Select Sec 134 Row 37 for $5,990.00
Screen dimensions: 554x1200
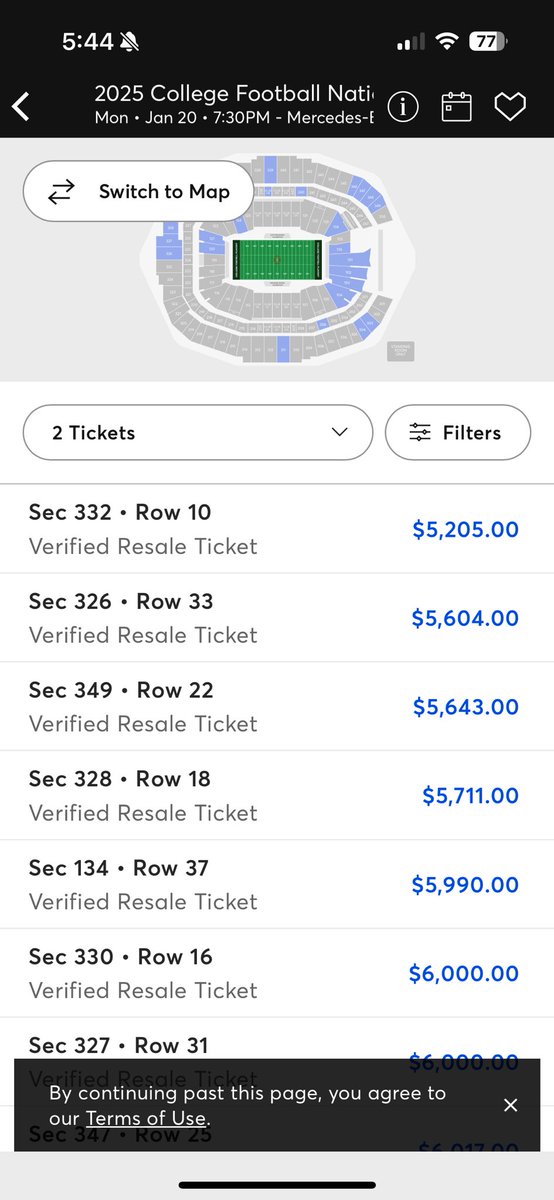[277, 884]
